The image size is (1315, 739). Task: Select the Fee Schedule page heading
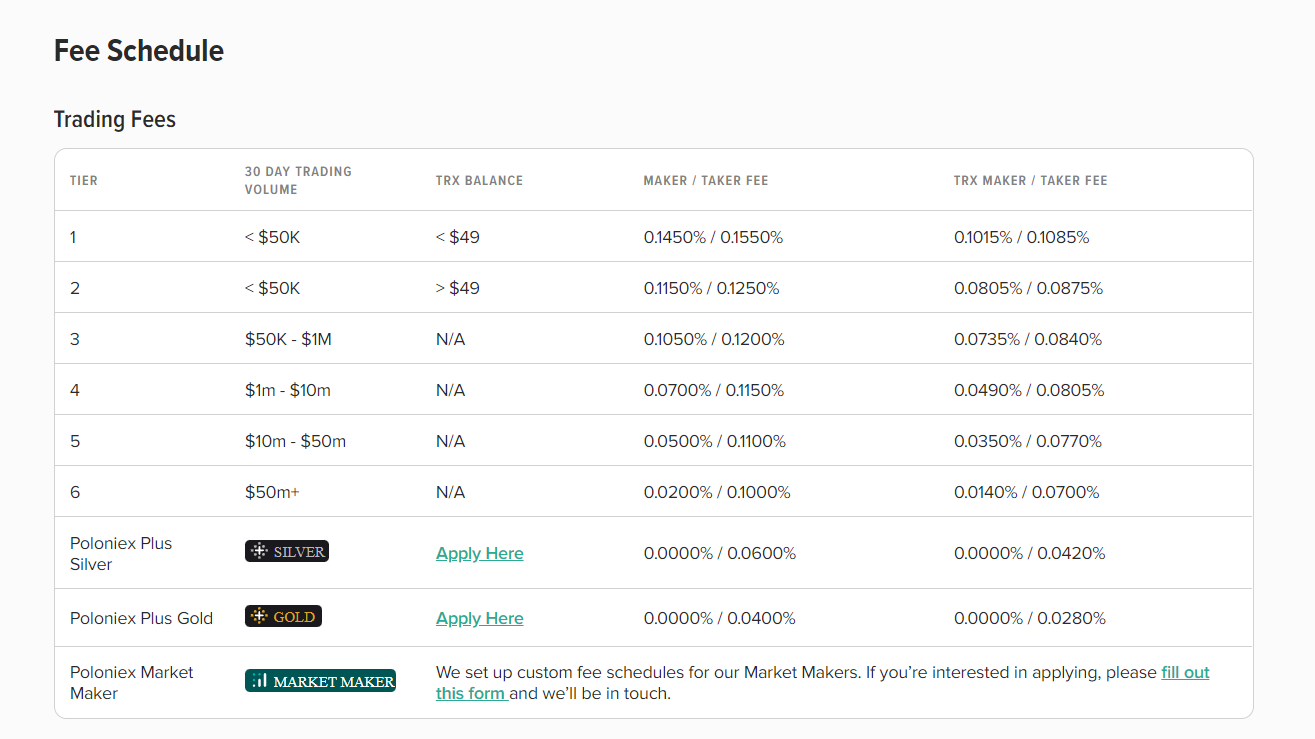[x=139, y=50]
